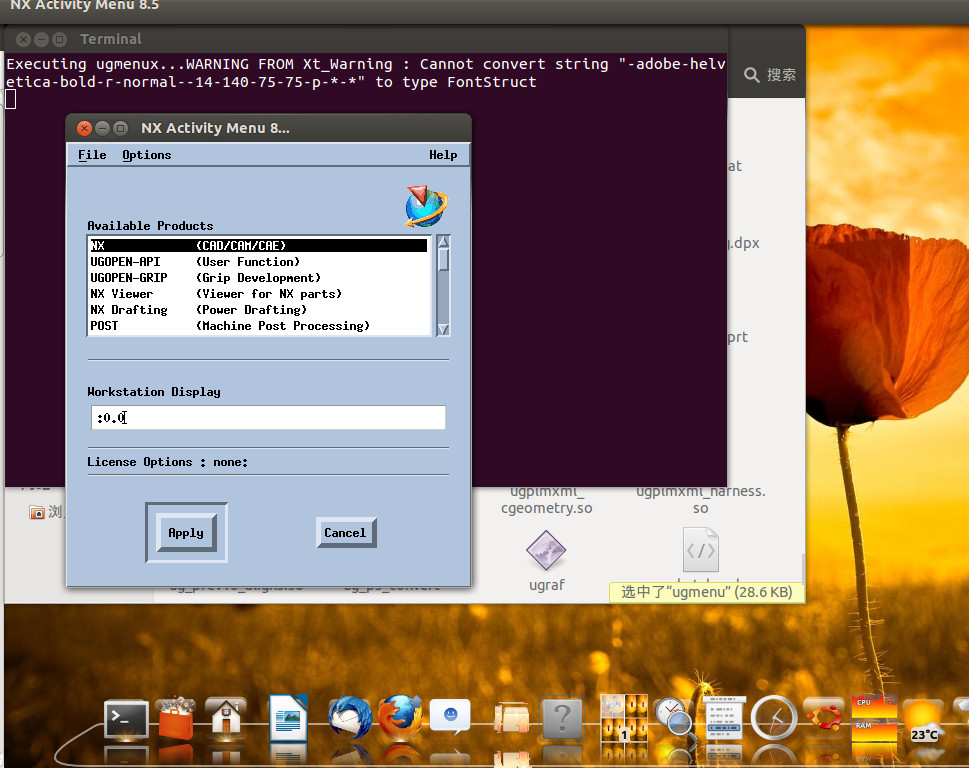This screenshot has height=768, width=969.
Task: Launch Ubuntu Software Center from the dock
Action: pos(176,718)
